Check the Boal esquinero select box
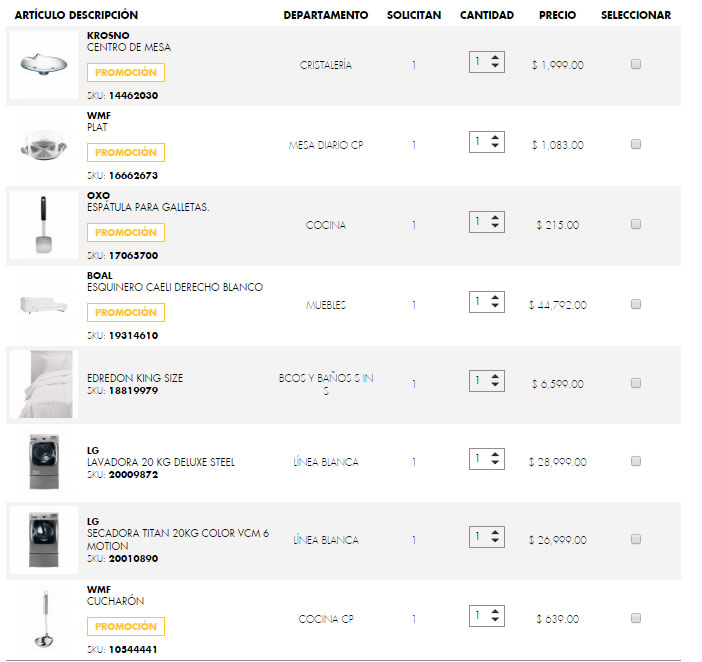The width and height of the screenshot is (702, 662). [x=636, y=304]
